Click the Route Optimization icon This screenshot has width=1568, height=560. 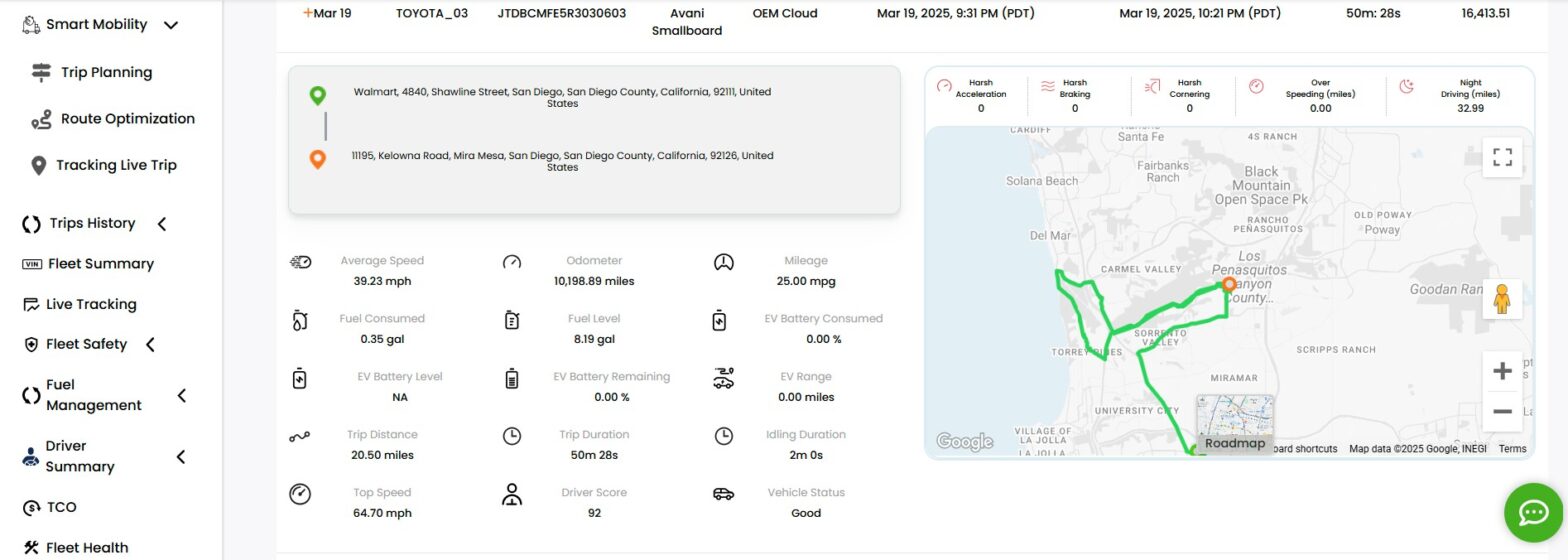tap(41, 120)
